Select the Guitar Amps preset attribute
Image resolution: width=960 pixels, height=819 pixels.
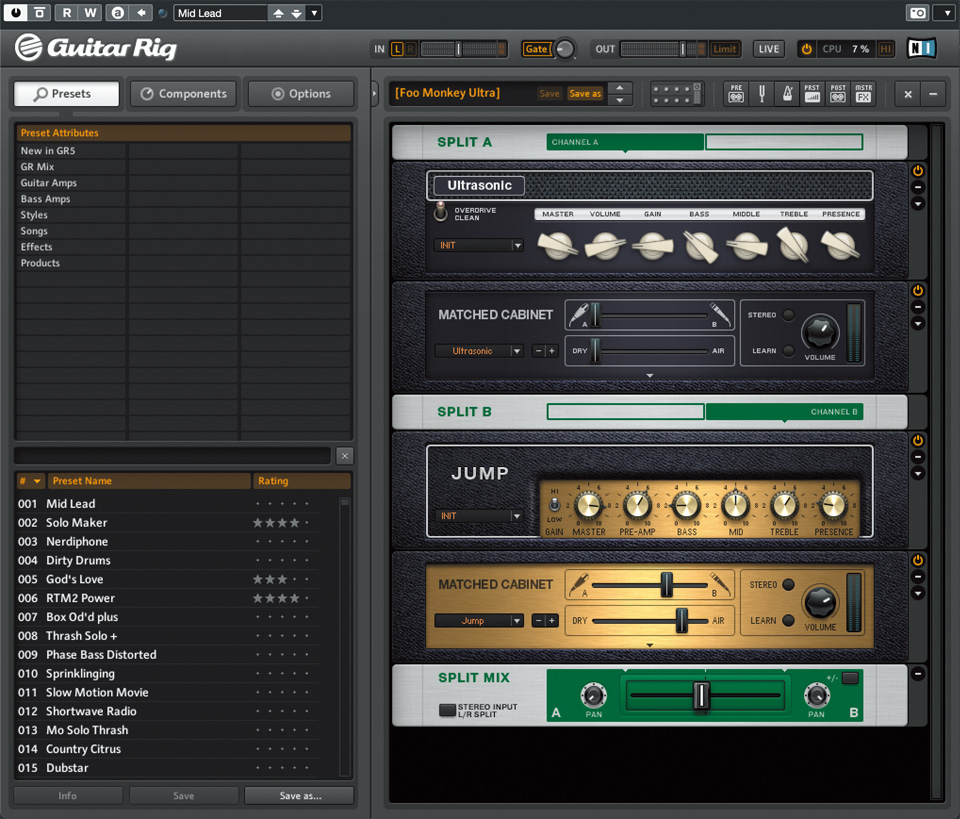point(49,182)
